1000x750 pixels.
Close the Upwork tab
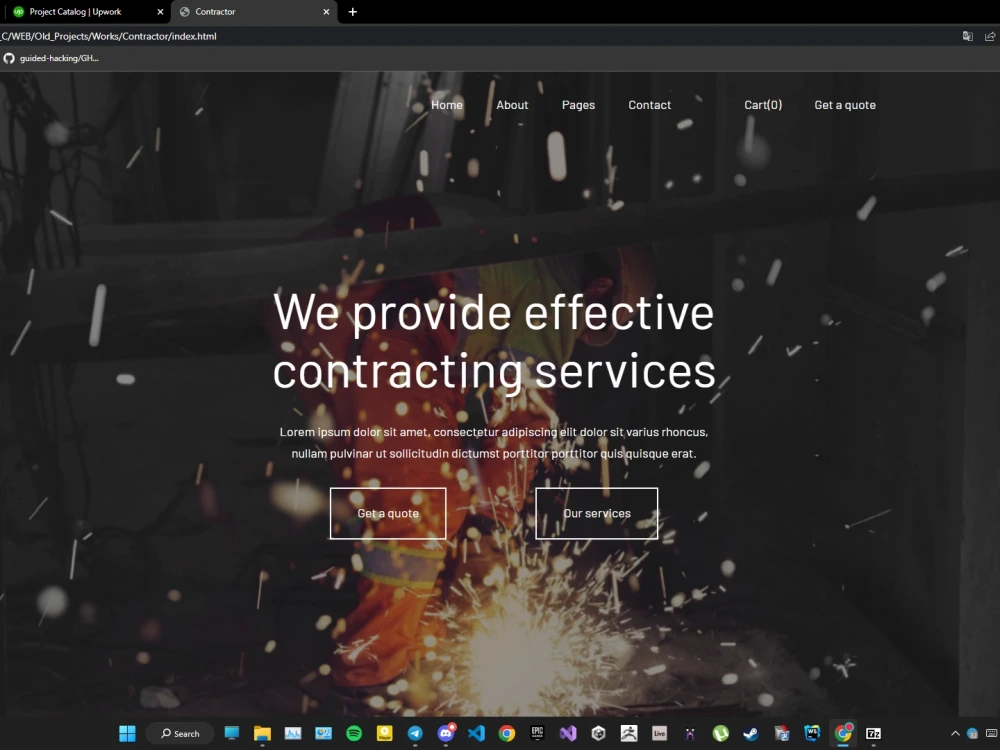click(x=160, y=11)
